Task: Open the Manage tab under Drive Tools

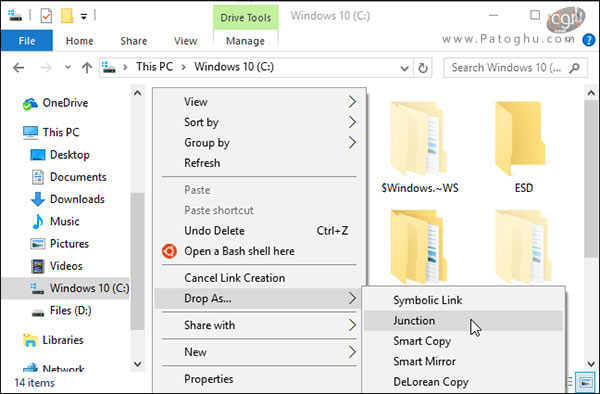Action: click(x=245, y=41)
